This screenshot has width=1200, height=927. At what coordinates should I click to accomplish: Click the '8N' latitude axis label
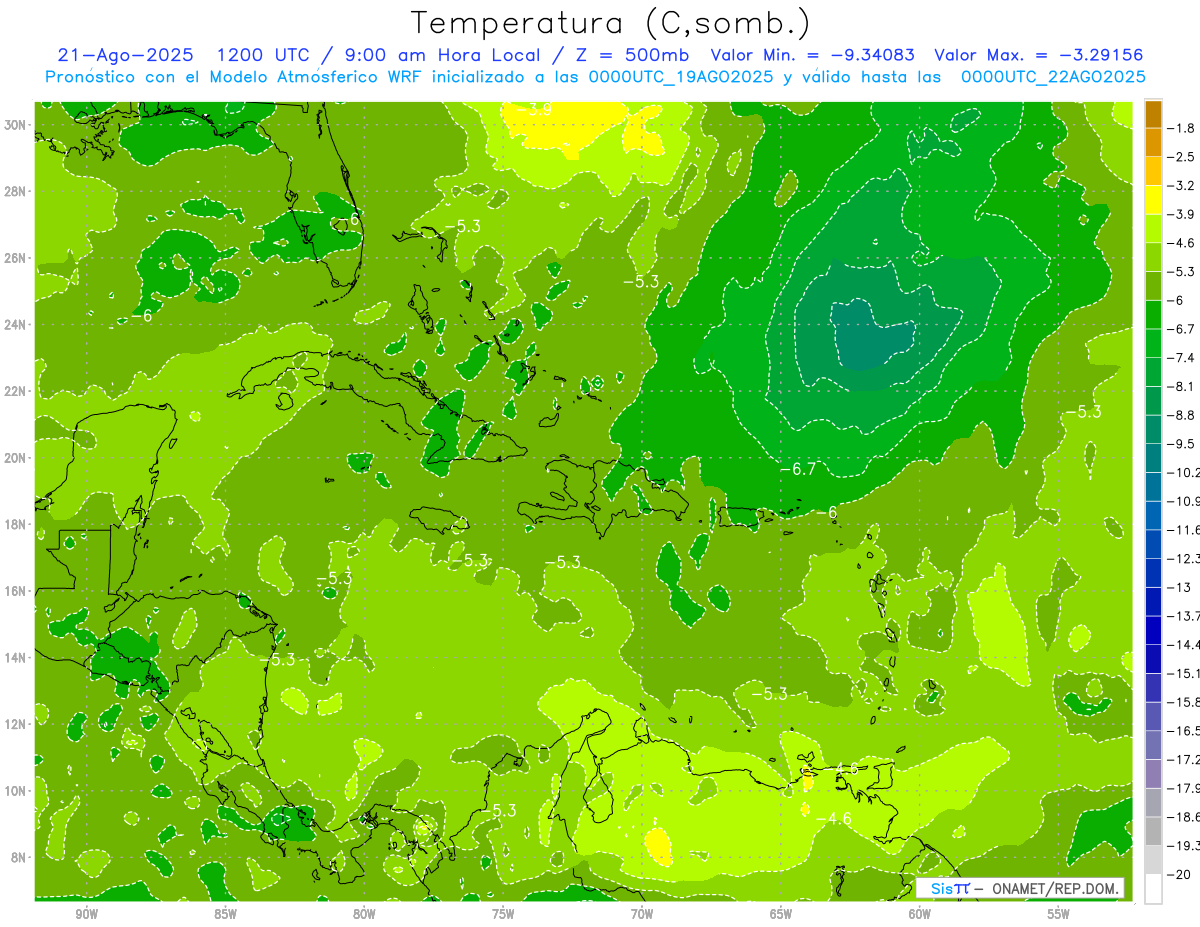pyautogui.click(x=19, y=857)
